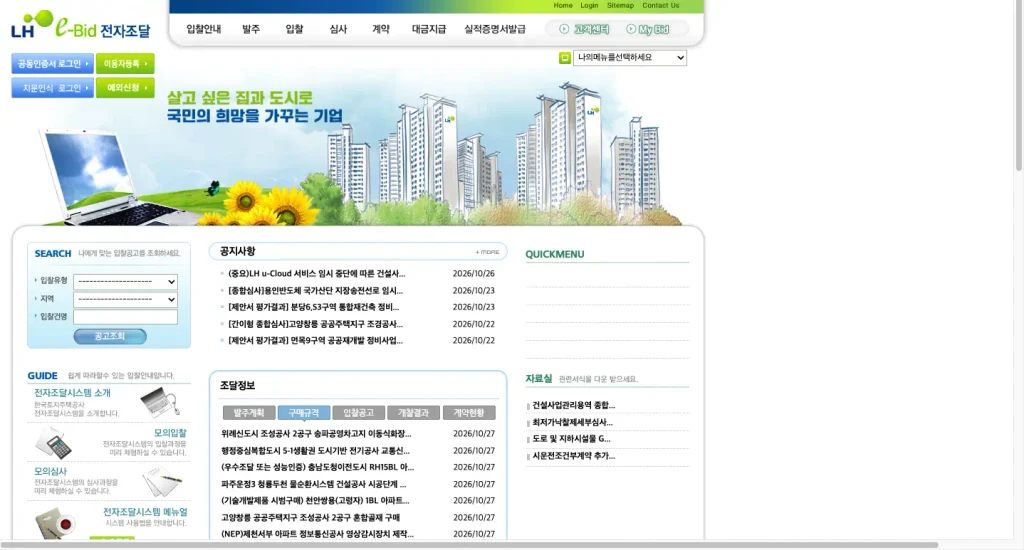
Task: Open the 입찰안내 menu
Action: tap(204, 29)
